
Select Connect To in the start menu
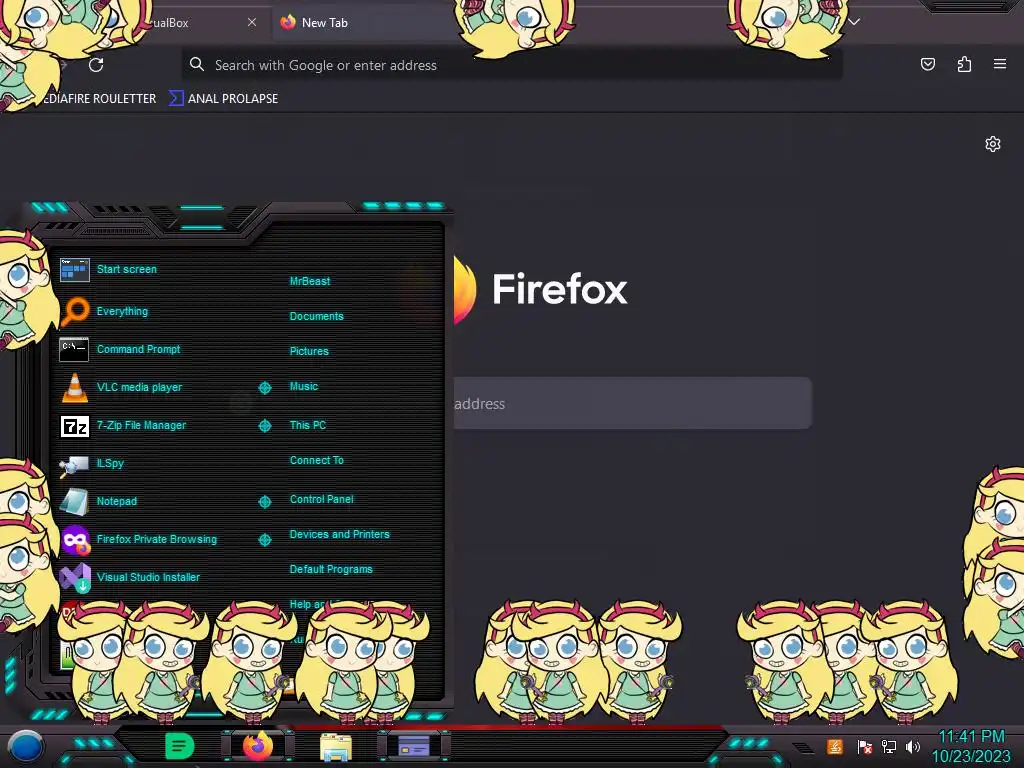(316, 460)
